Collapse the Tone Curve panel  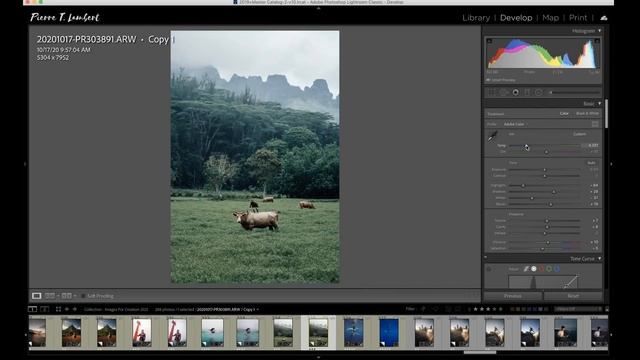tap(600, 259)
